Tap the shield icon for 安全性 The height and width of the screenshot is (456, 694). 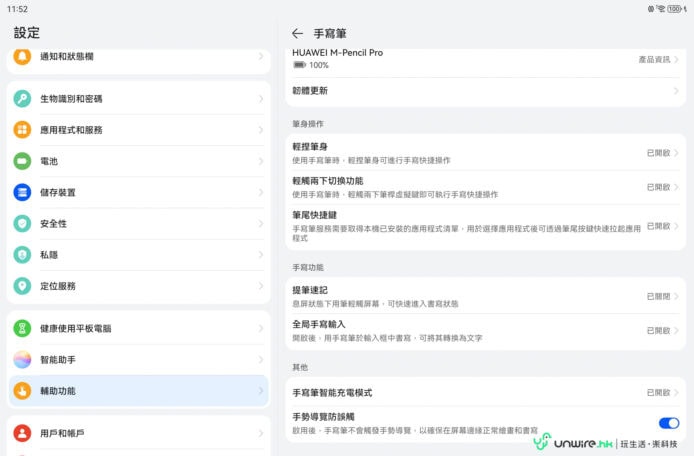[x=22, y=224]
